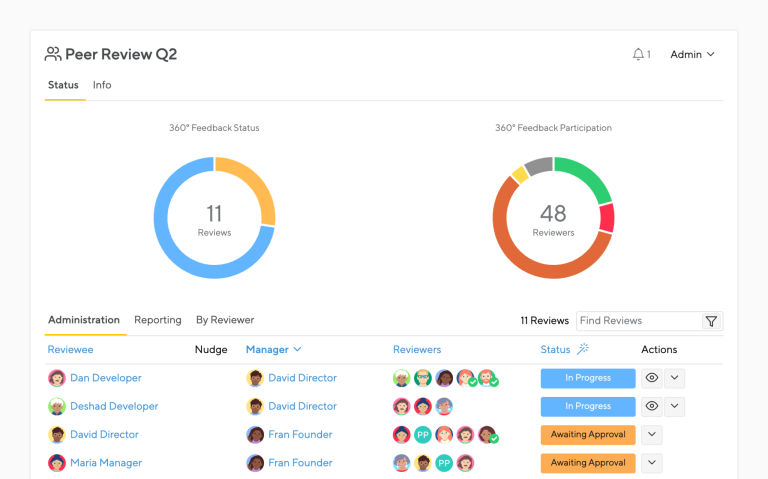Expand the Manager column chevron
768x479 pixels.
297,349
